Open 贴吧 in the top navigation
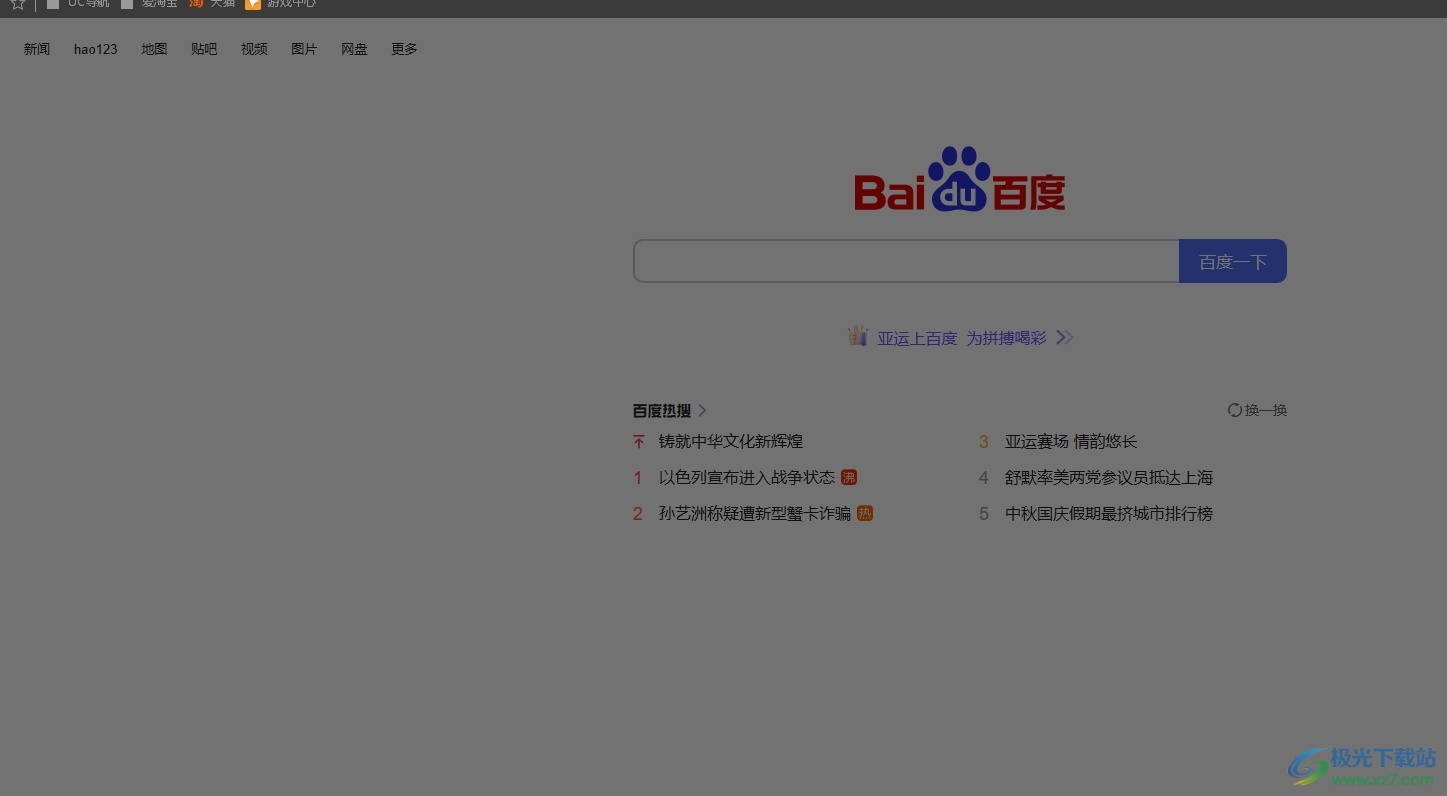Image resolution: width=1447 pixels, height=796 pixels. [x=204, y=49]
